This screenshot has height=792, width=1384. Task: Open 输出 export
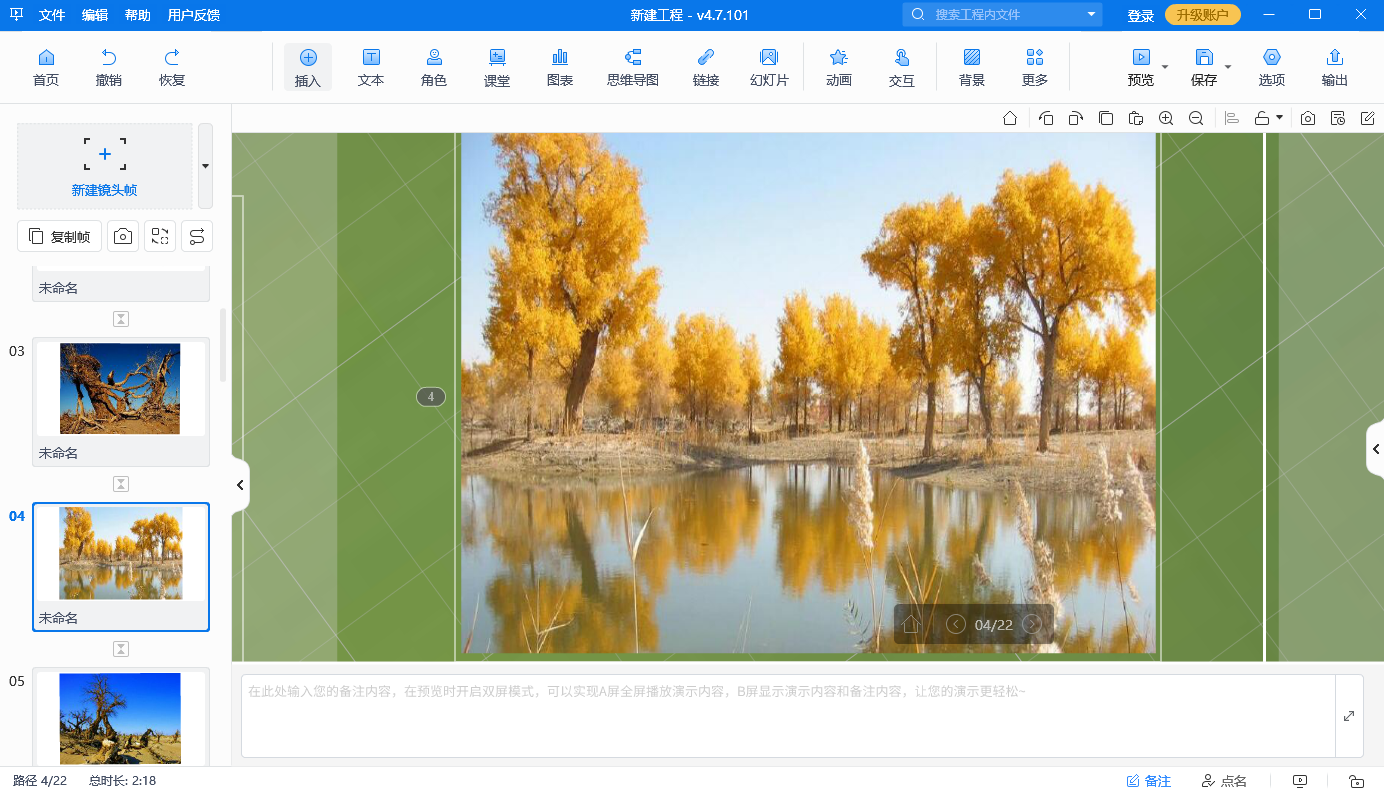tap(1335, 67)
